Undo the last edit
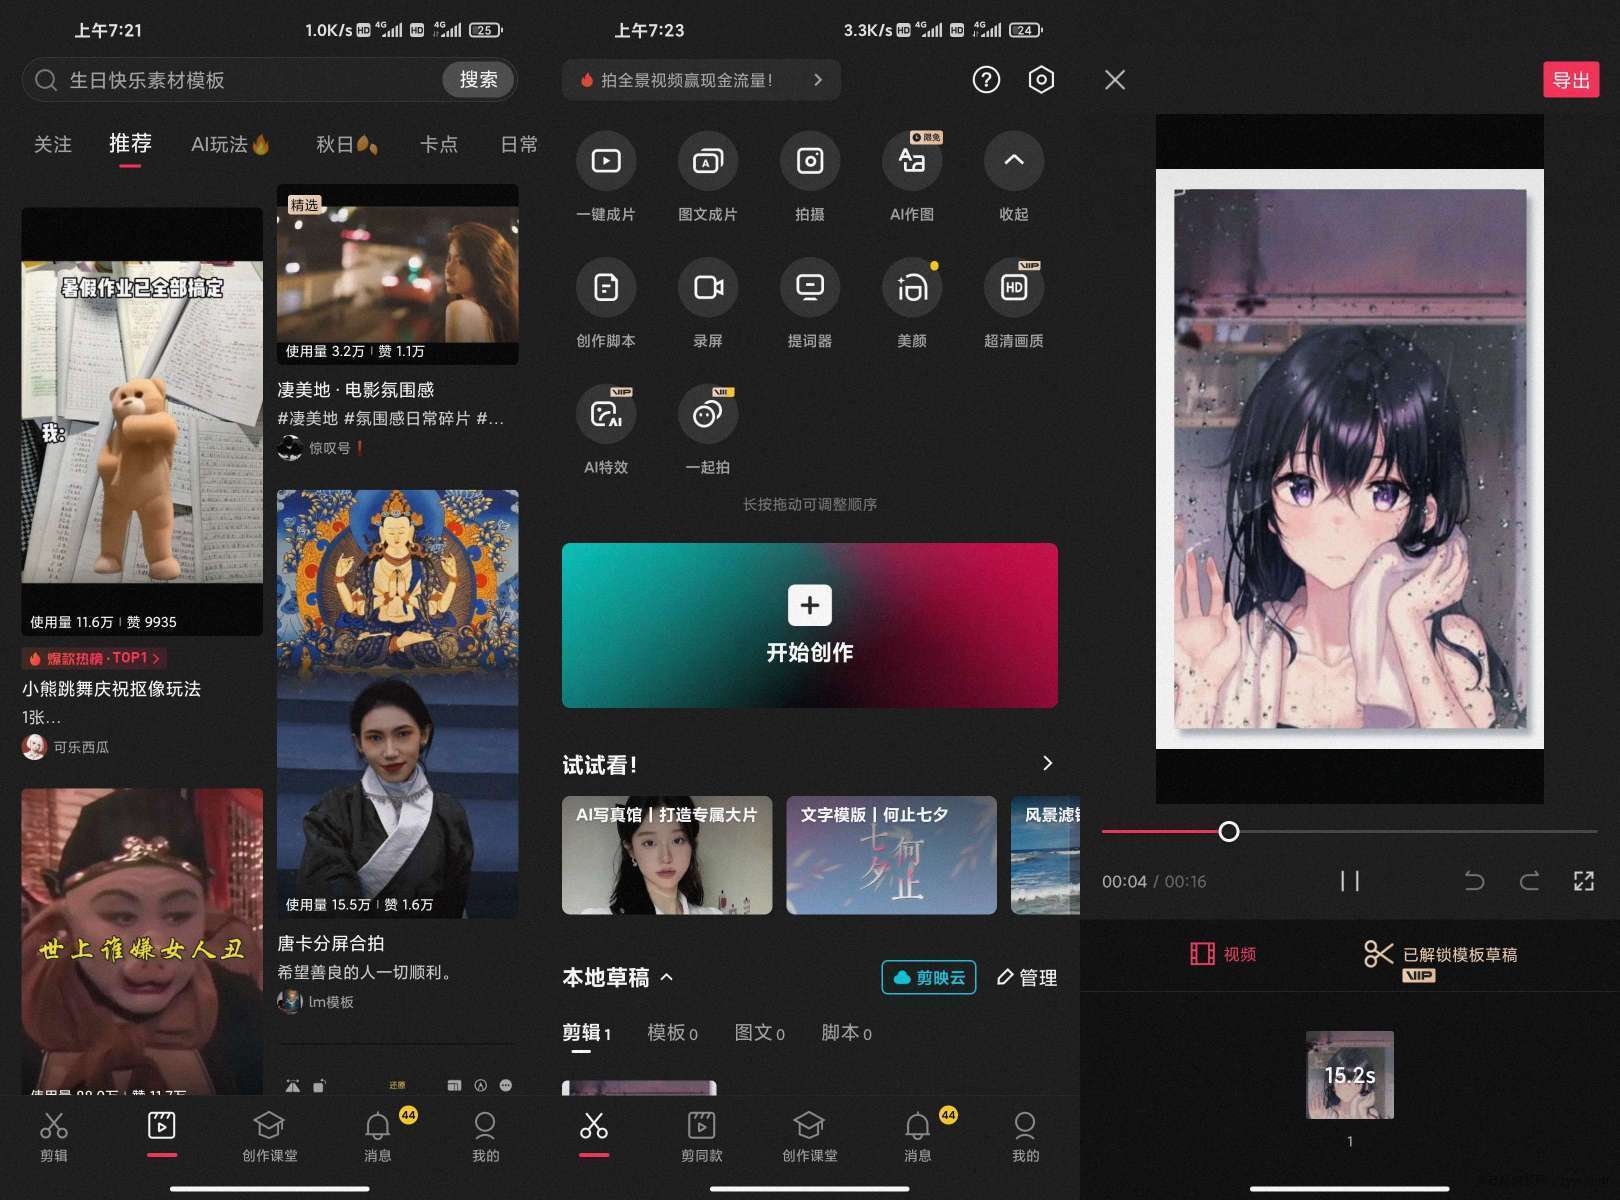1620x1200 pixels. [x=1474, y=881]
